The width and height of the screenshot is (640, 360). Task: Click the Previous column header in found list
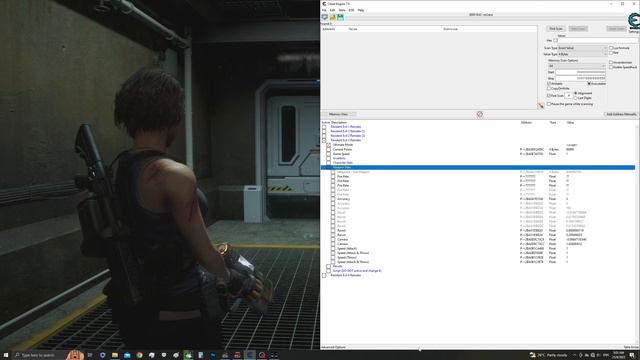pyautogui.click(x=450, y=29)
